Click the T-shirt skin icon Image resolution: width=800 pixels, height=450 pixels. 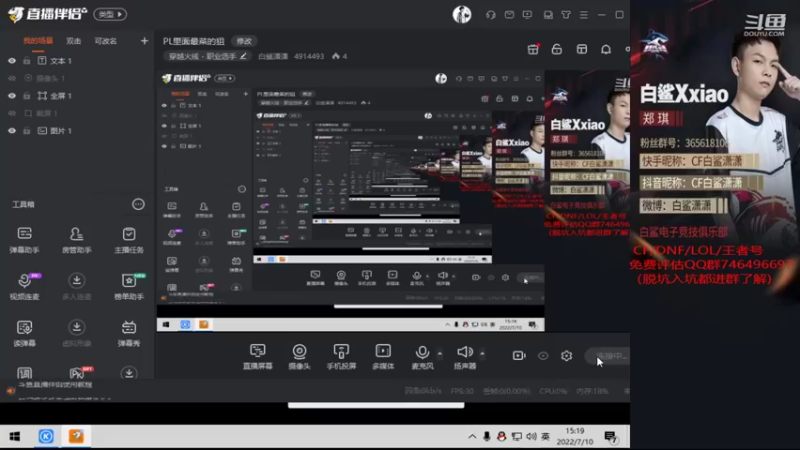[x=566, y=15]
